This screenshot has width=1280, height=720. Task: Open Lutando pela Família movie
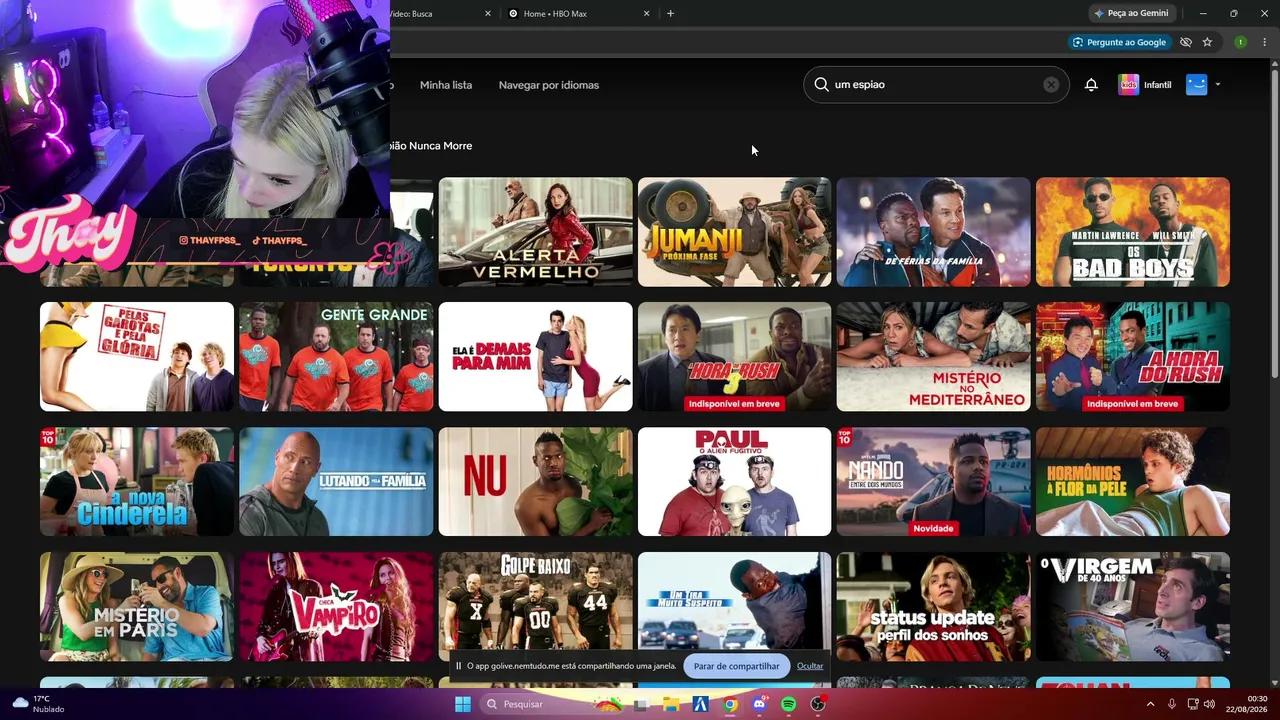336,482
